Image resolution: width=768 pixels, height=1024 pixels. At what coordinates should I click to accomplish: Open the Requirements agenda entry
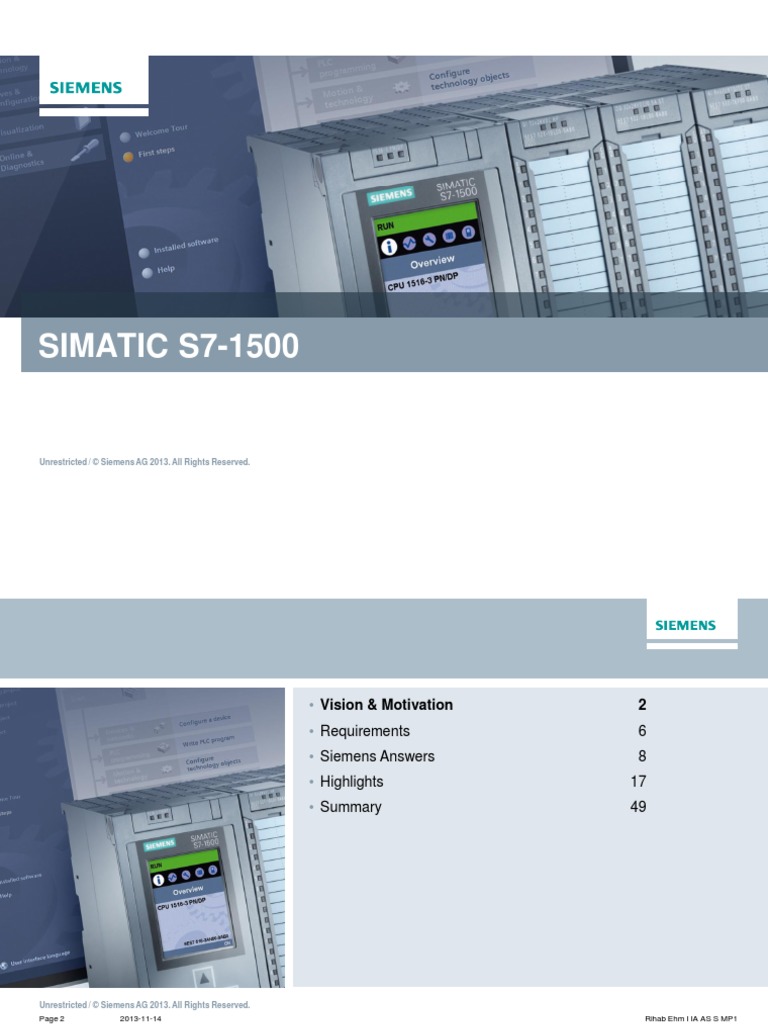click(x=364, y=731)
